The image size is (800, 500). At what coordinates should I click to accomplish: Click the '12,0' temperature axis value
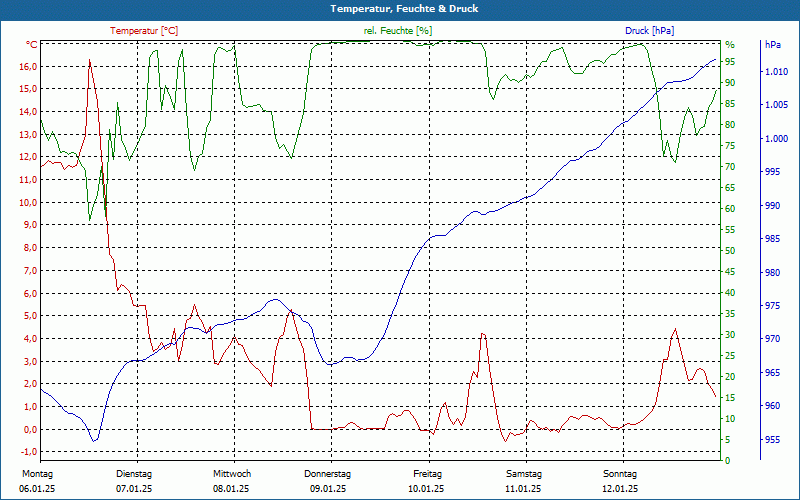28,157
